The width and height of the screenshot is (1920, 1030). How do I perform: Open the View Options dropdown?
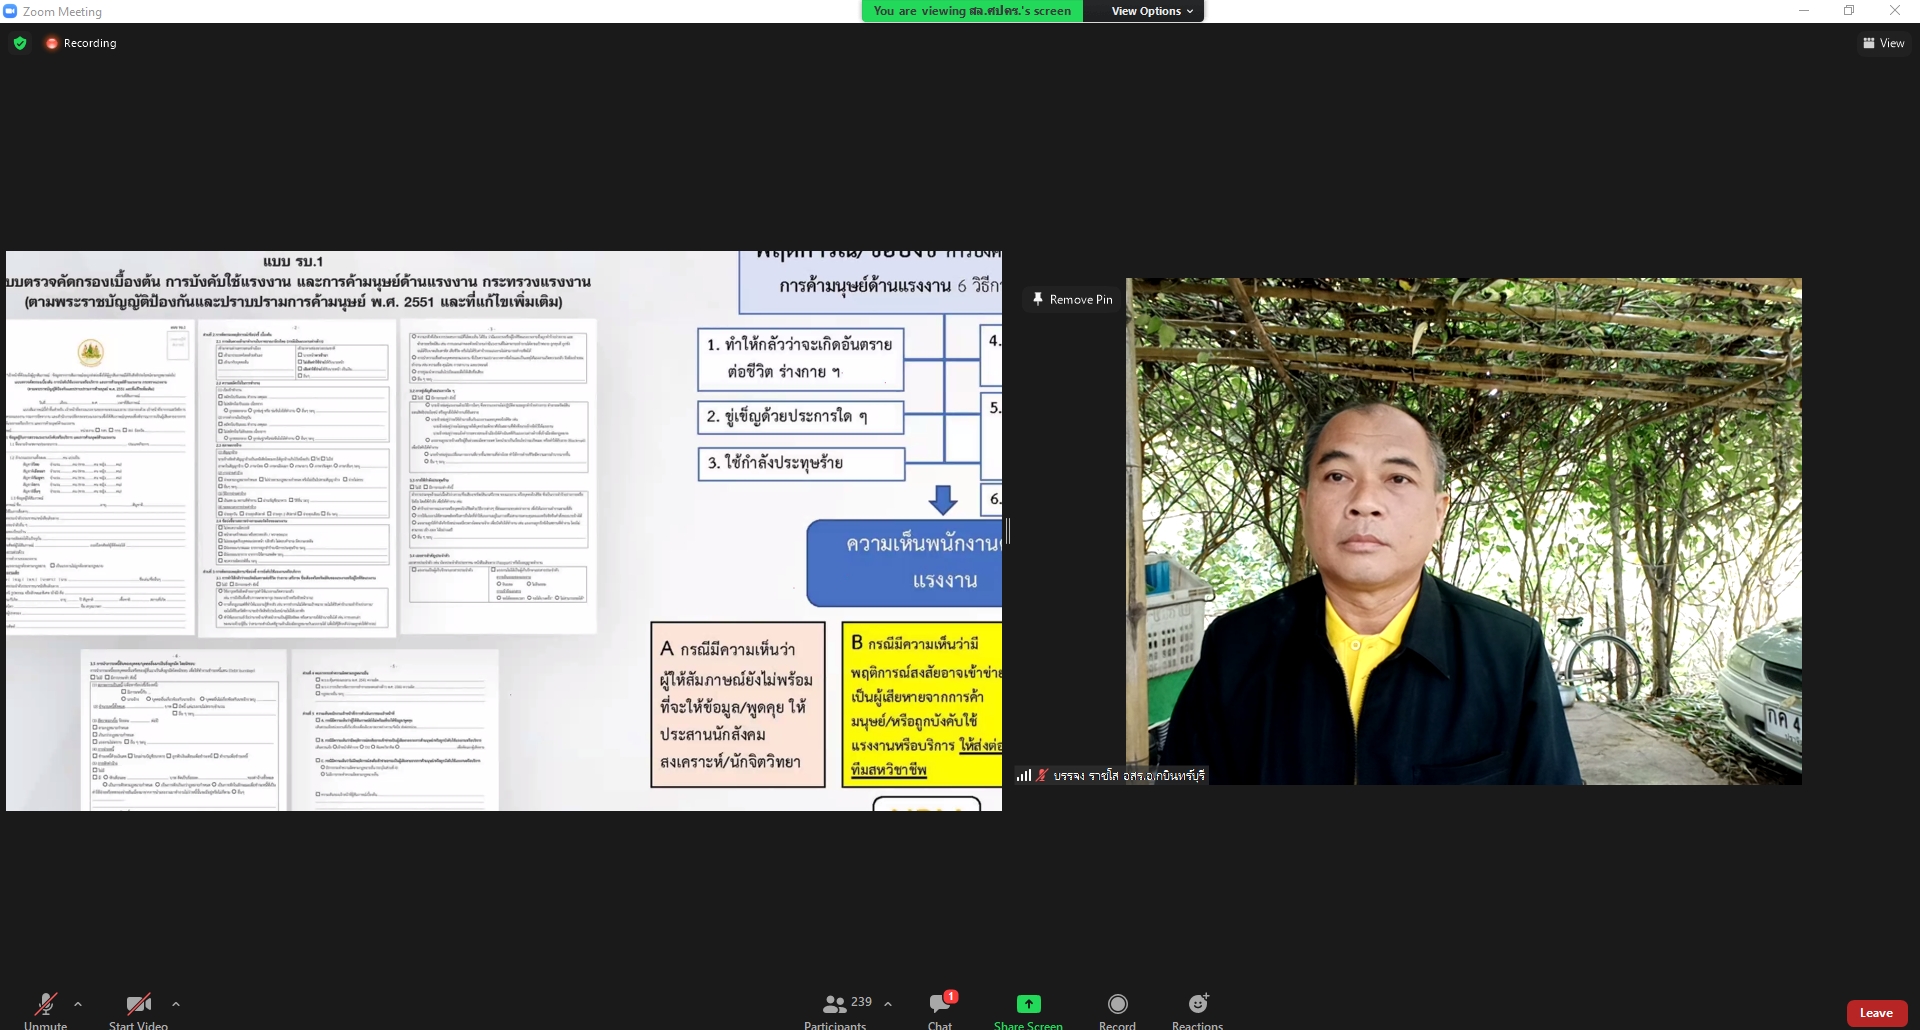pos(1151,11)
